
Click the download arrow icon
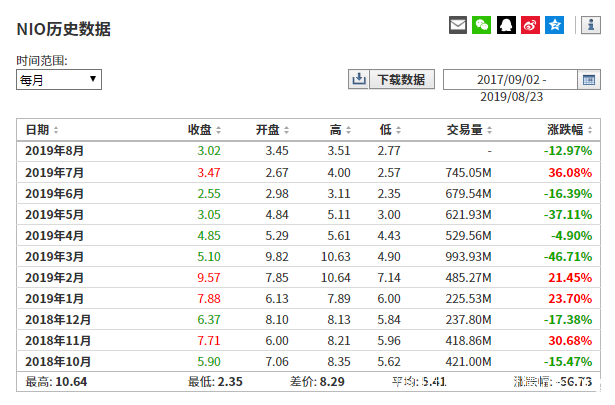coord(358,80)
